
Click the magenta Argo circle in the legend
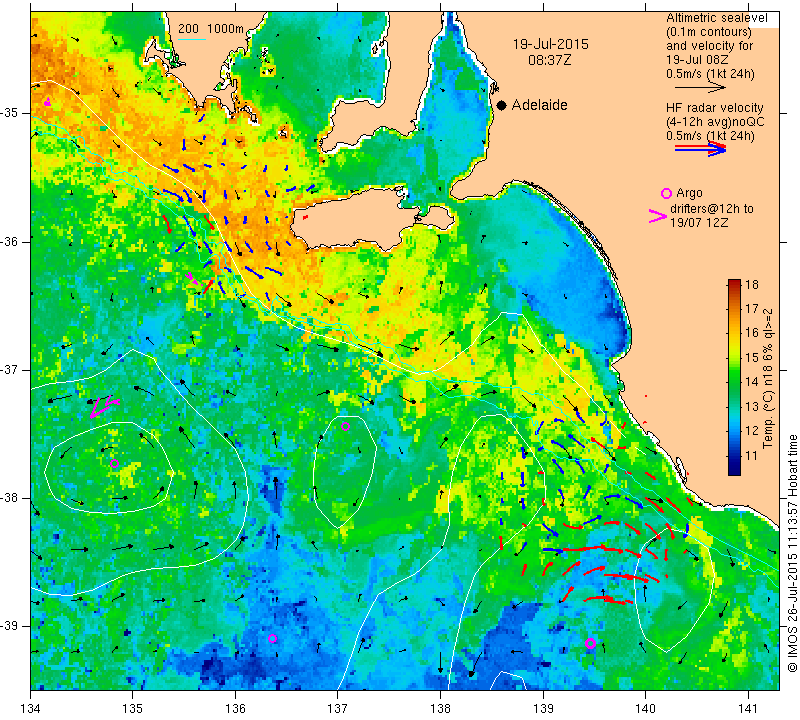point(666,193)
